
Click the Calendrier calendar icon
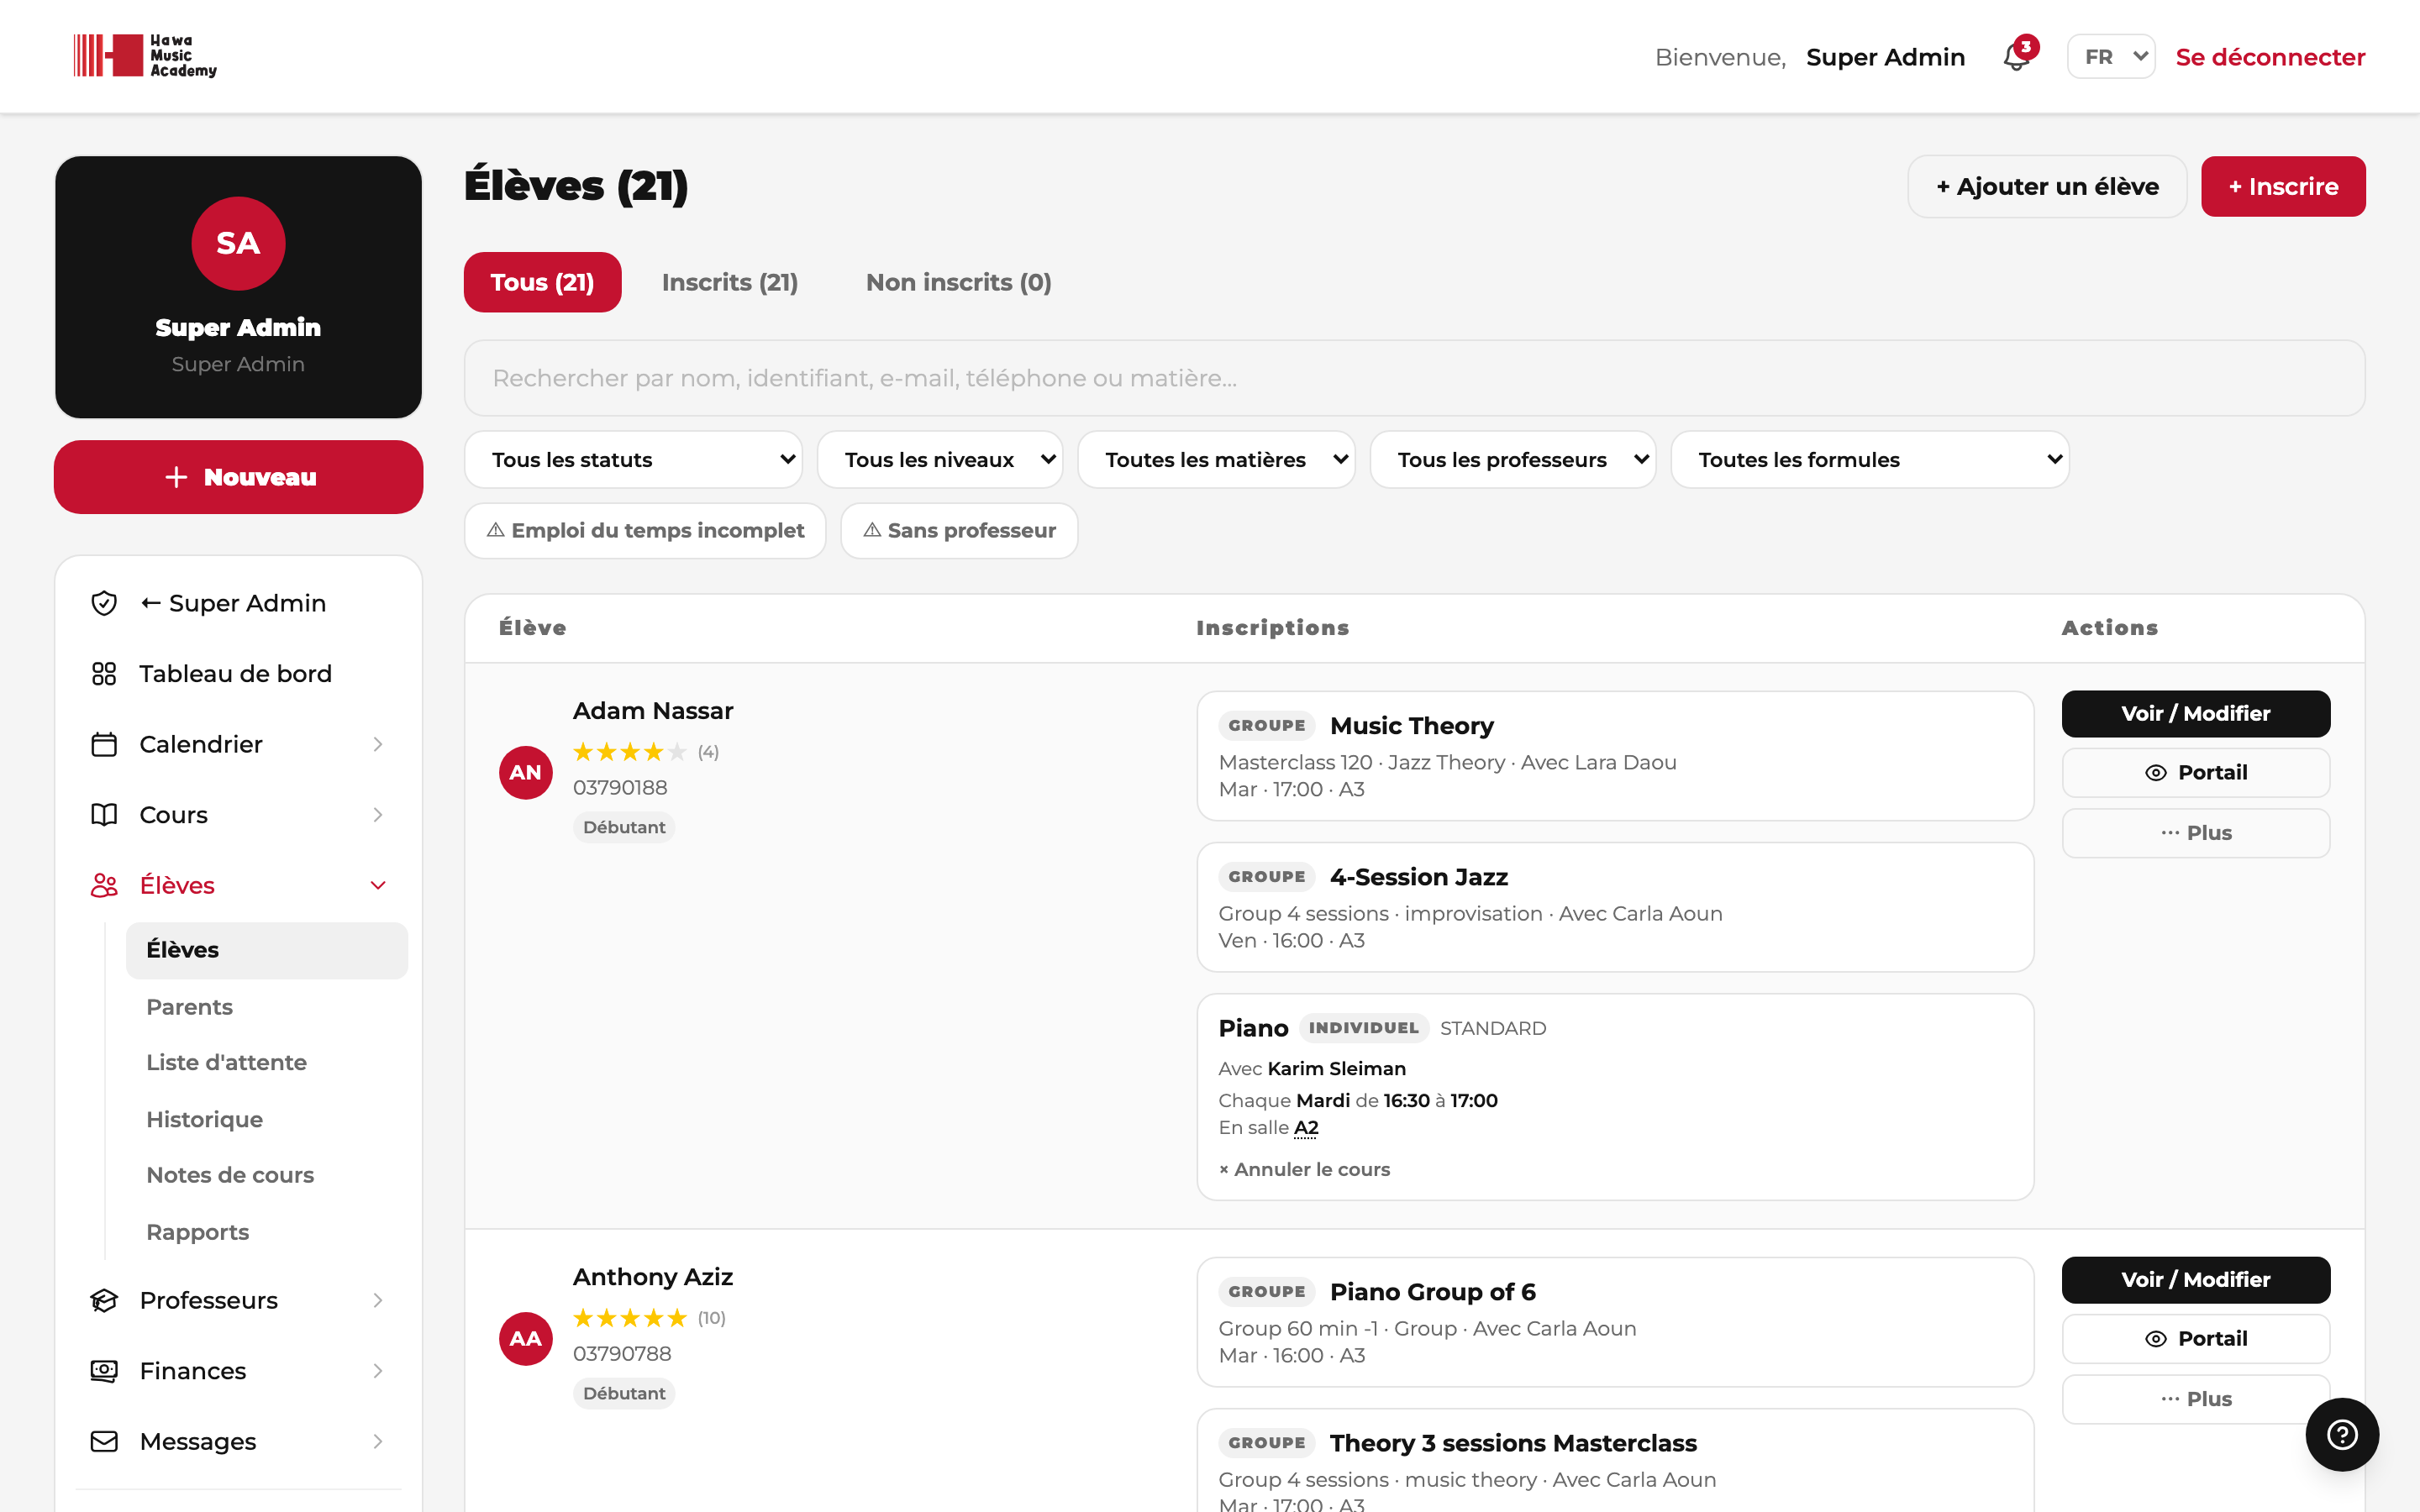coord(104,744)
